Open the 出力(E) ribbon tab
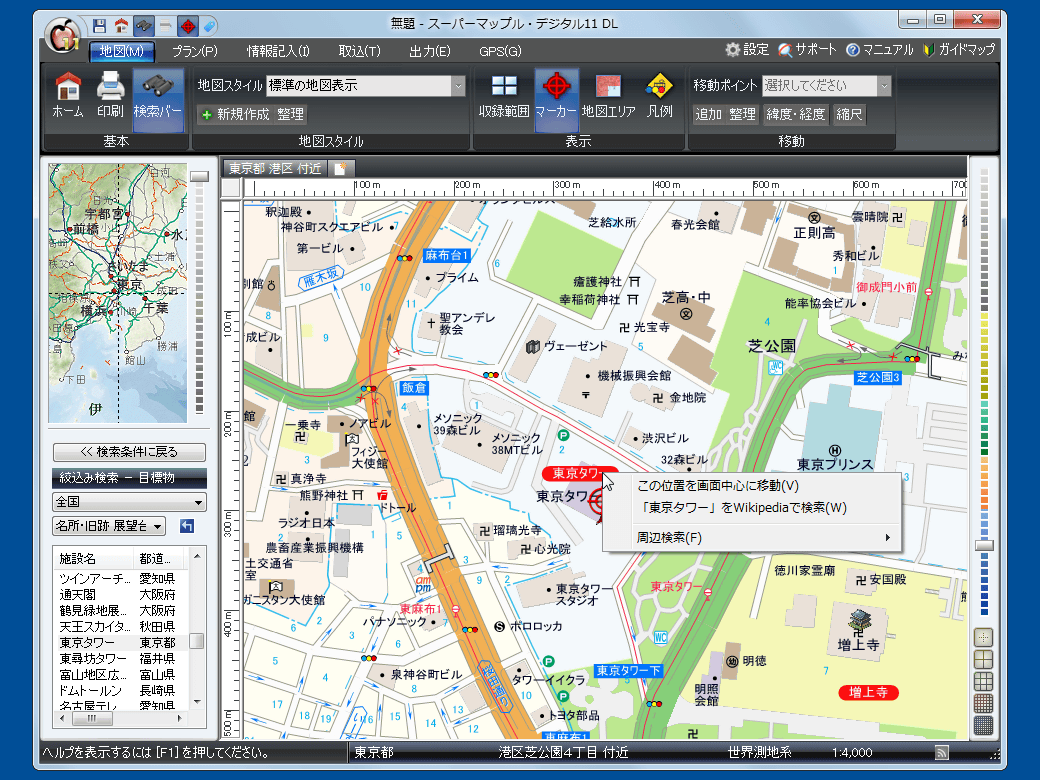This screenshot has width=1040, height=780. click(x=430, y=51)
